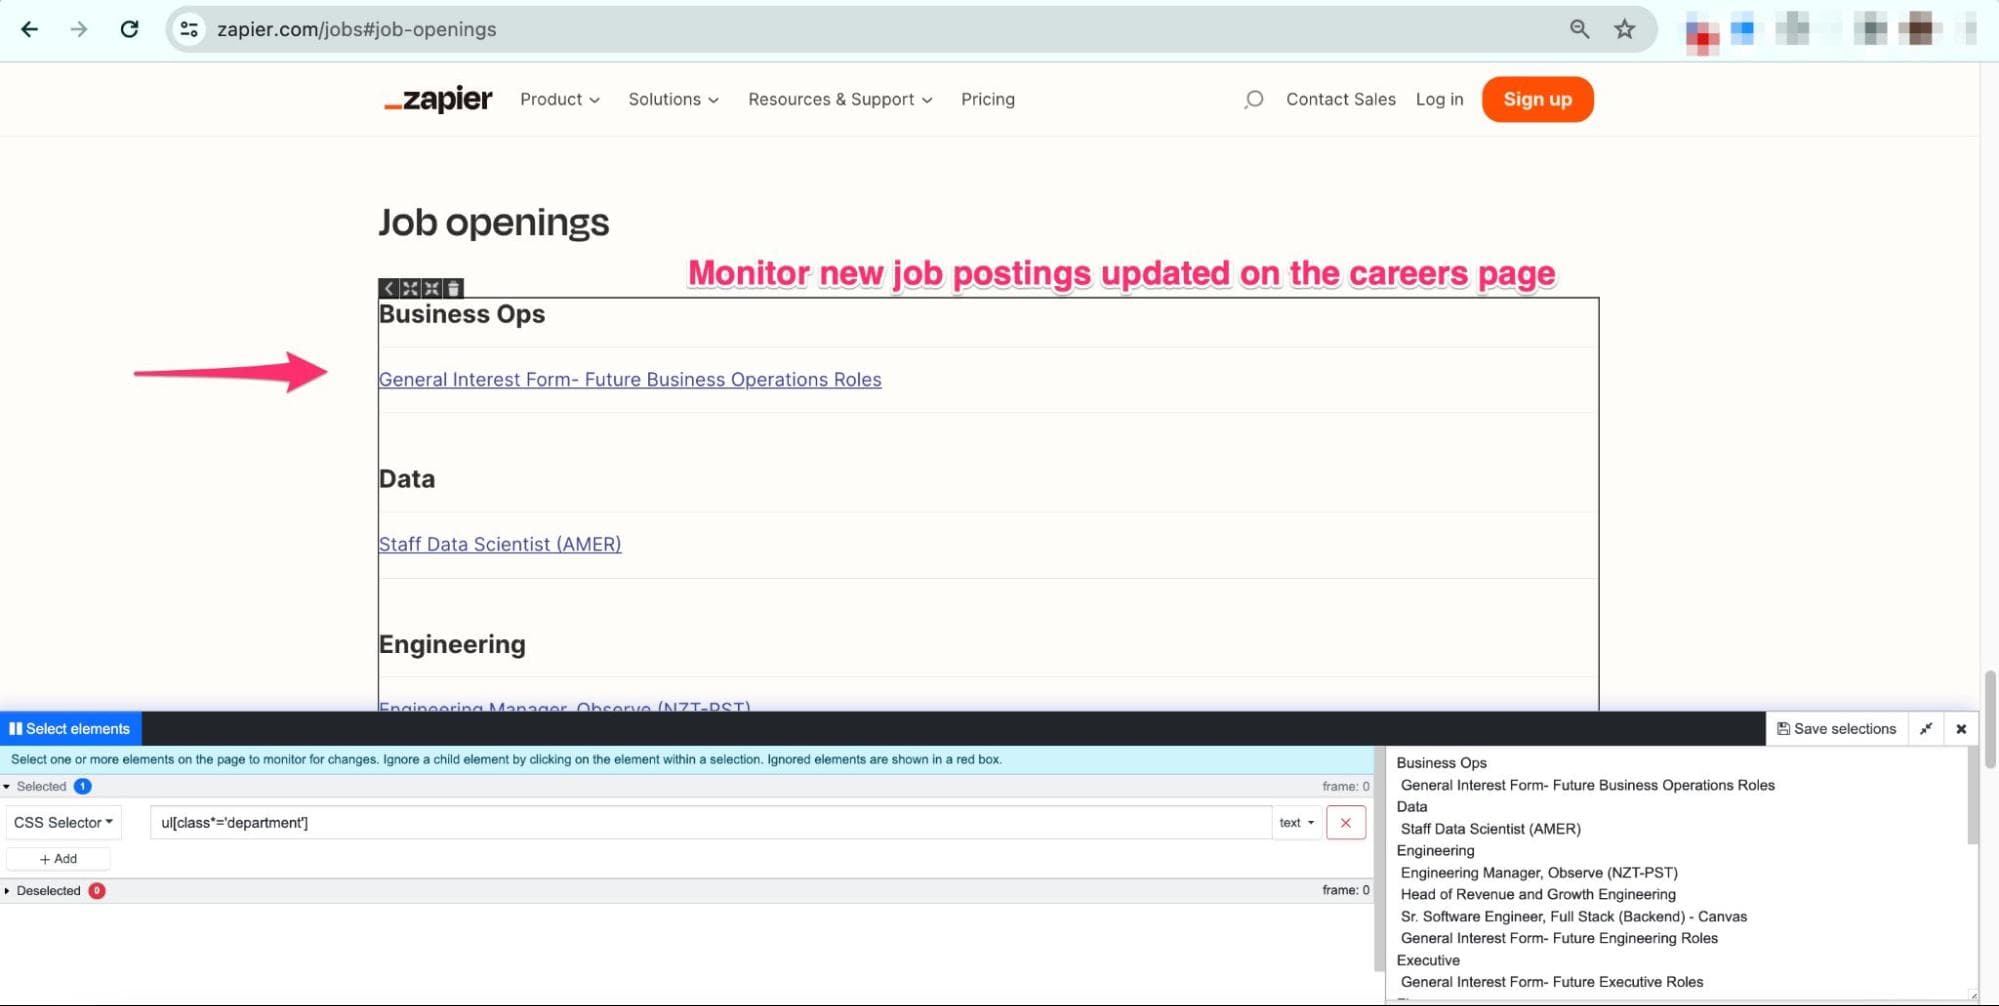The width and height of the screenshot is (1999, 1006).
Task: Click the Sign up button
Action: [x=1537, y=99]
